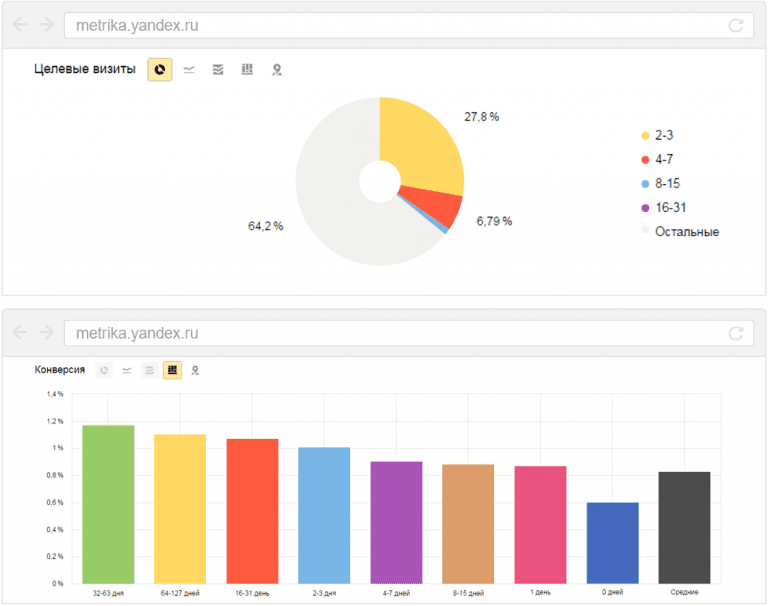Select column chart icon in Конверсия panel
This screenshot has width=768, height=606.
pos(172,370)
